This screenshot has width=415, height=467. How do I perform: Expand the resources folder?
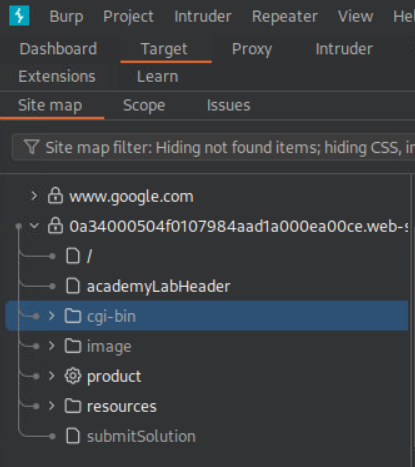click(x=51, y=406)
